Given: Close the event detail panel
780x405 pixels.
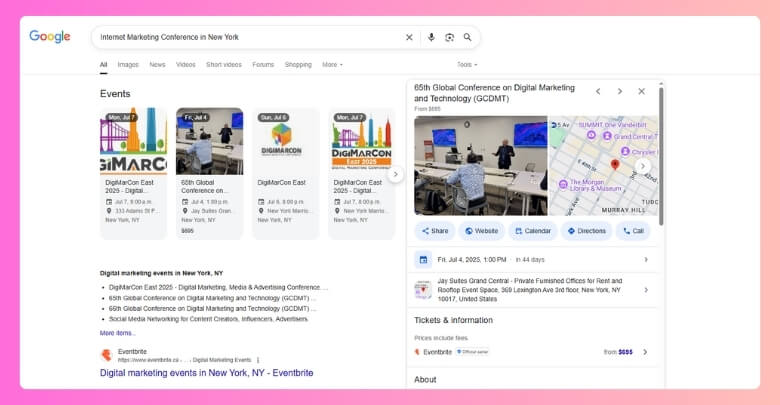Looking at the screenshot, I should pyautogui.click(x=642, y=92).
